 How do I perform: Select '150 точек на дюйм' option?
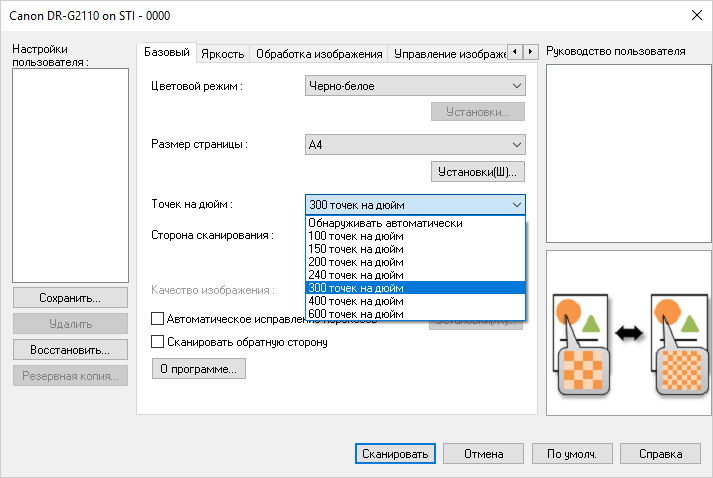coord(356,249)
